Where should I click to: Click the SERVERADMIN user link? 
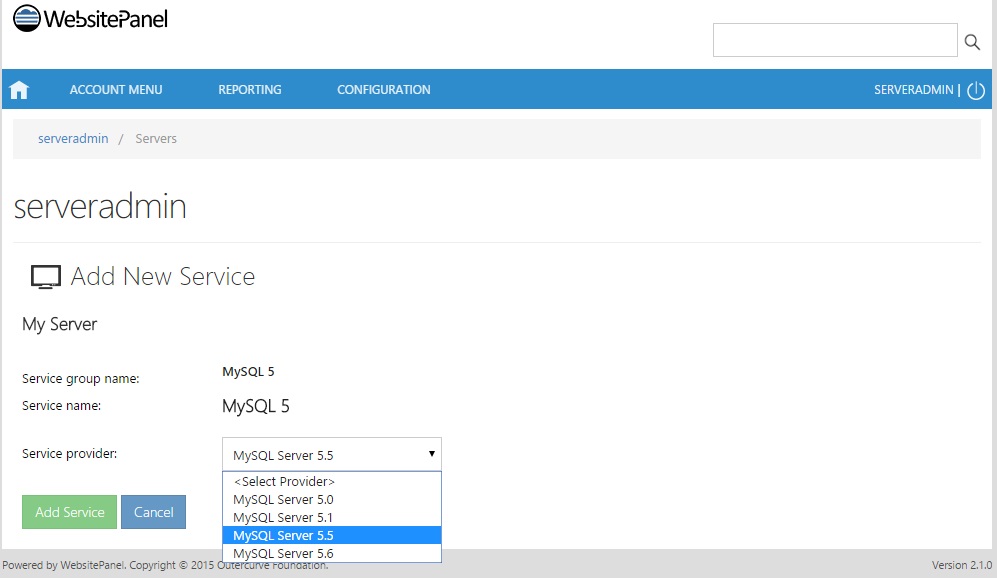pyautogui.click(x=913, y=90)
